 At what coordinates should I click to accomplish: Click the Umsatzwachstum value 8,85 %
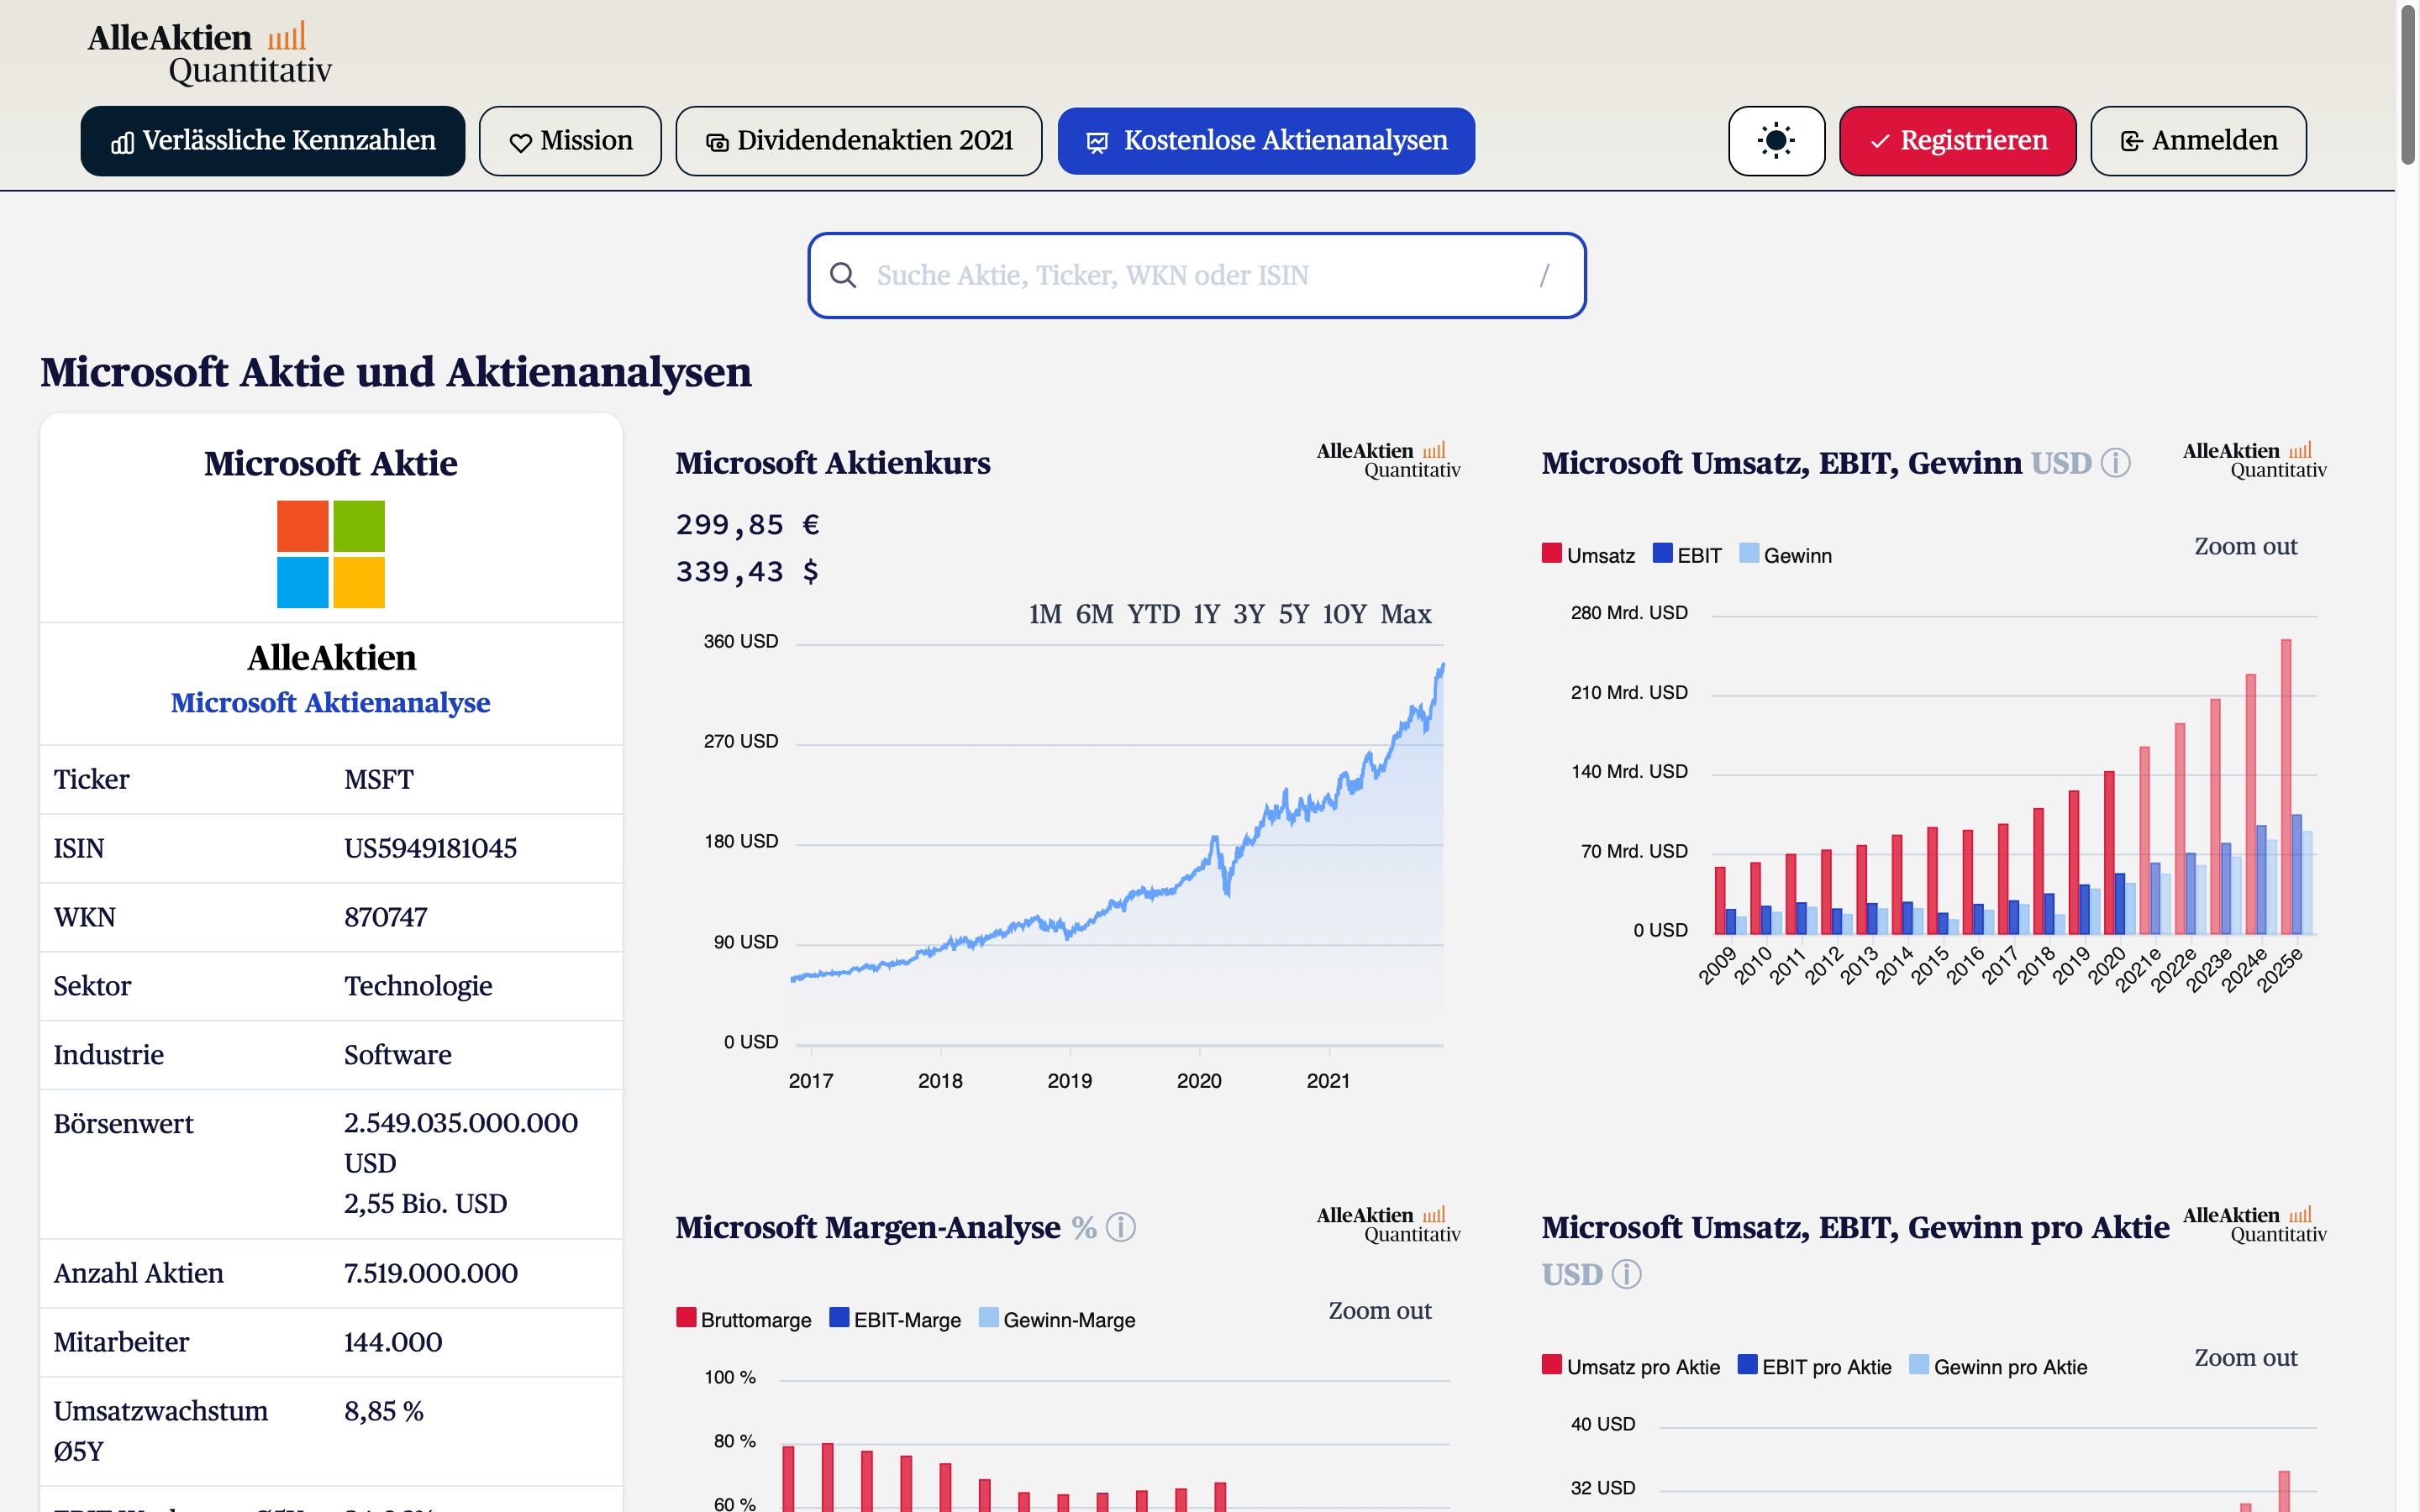point(383,1411)
